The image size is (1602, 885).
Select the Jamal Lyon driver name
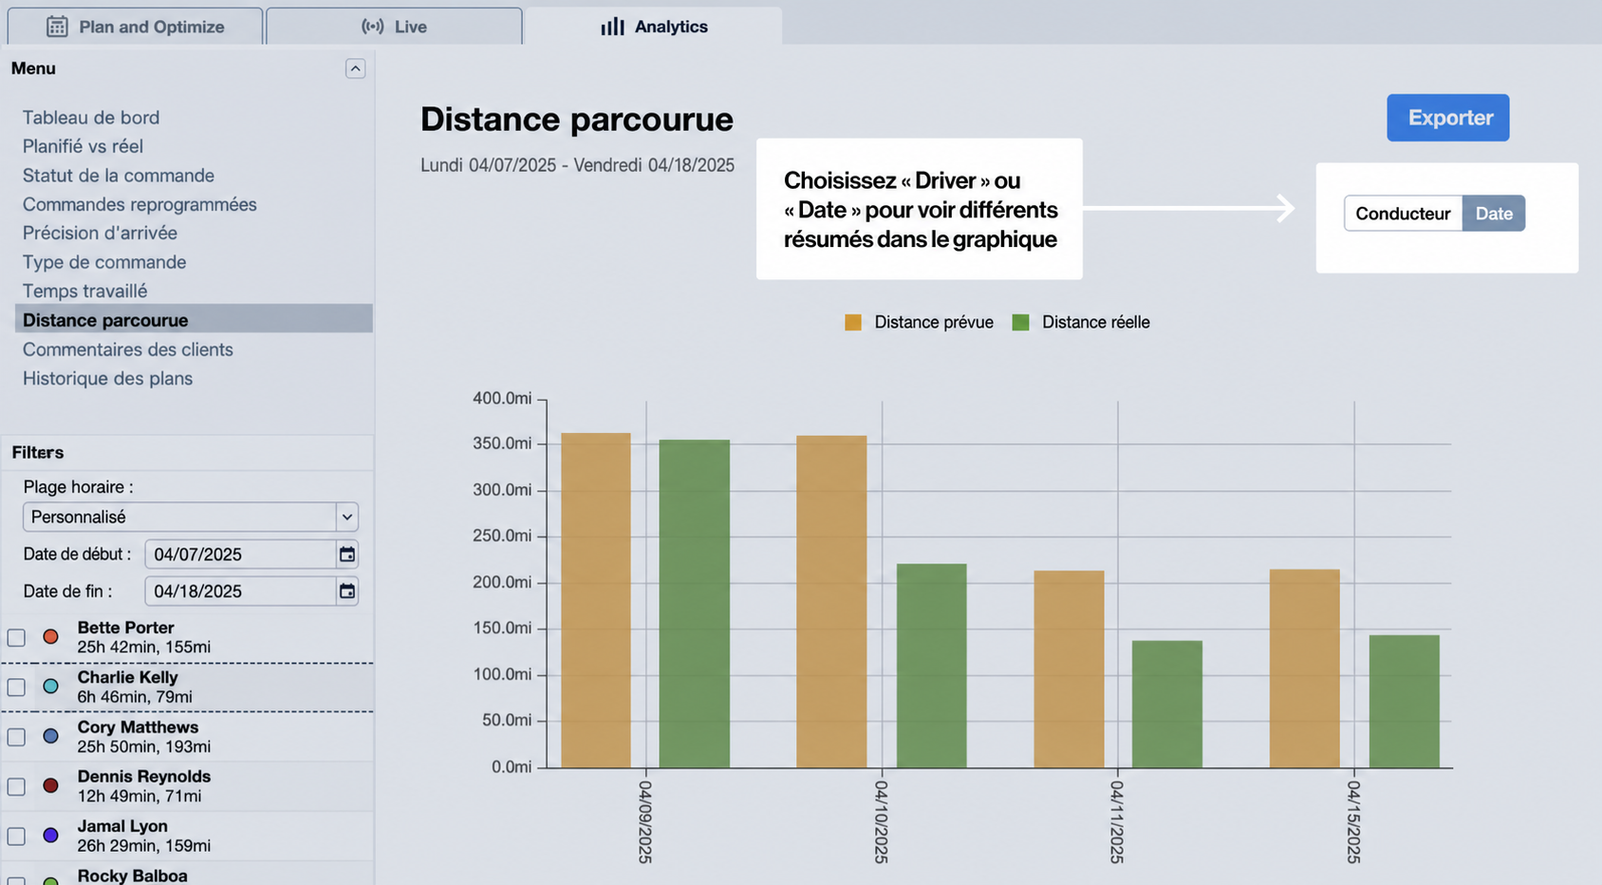click(x=123, y=826)
